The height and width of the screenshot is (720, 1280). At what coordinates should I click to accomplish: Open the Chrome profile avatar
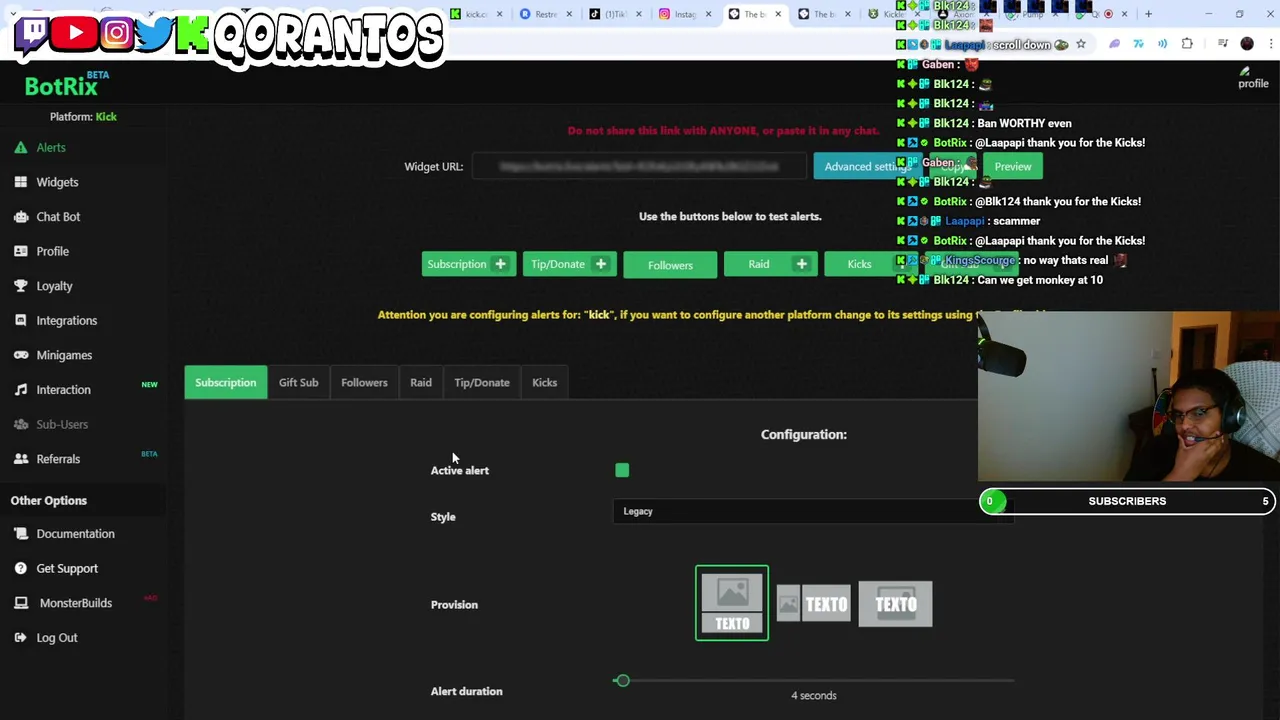click(x=1247, y=44)
